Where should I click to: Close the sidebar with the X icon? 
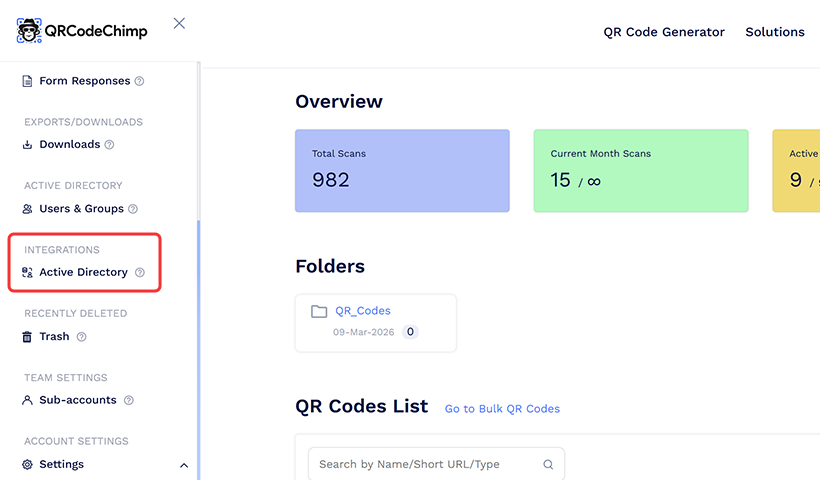coord(179,23)
